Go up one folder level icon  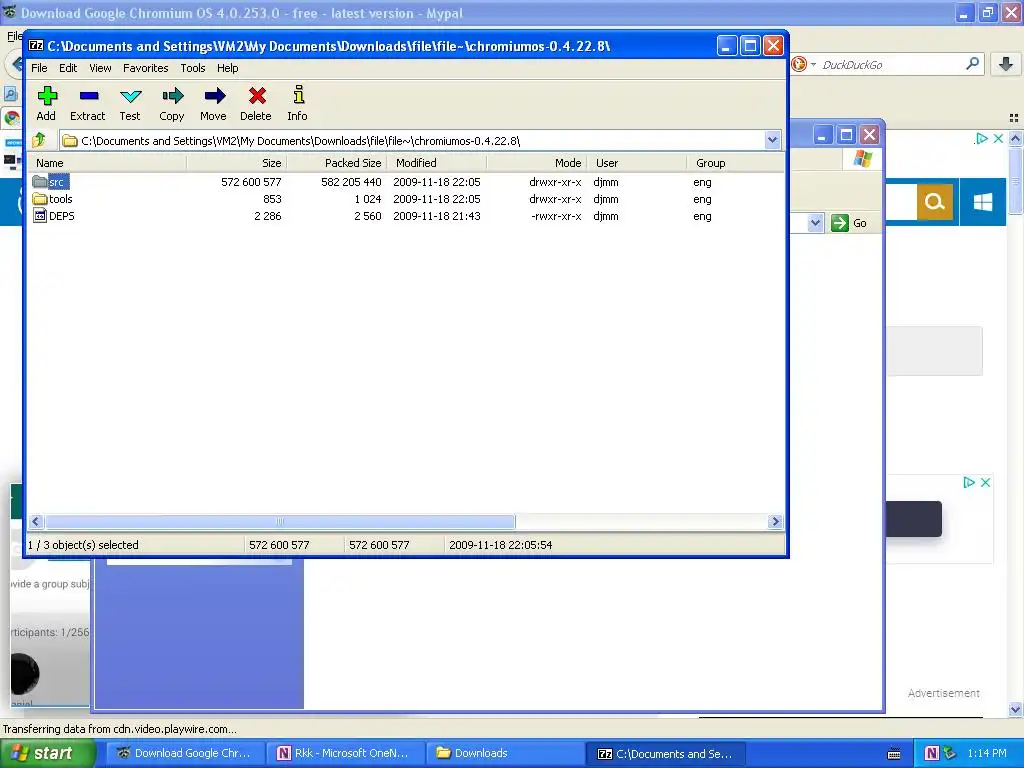pos(39,140)
